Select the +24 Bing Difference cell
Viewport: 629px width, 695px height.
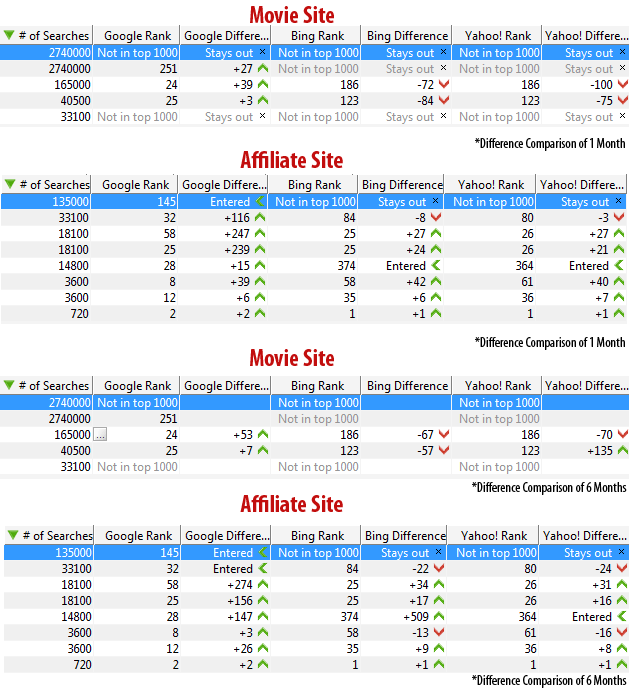[401, 249]
